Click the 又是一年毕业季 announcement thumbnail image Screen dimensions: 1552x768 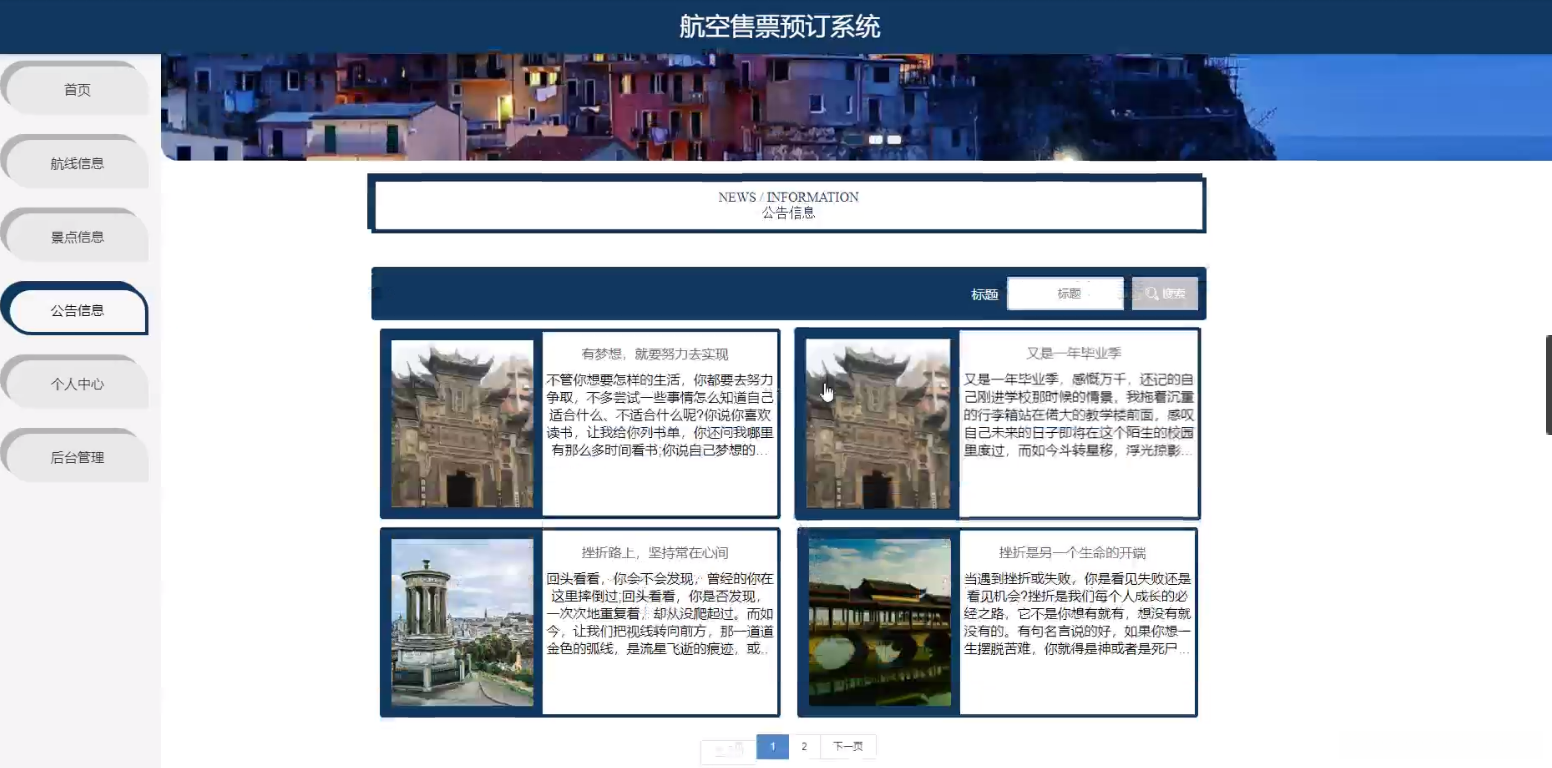(x=878, y=424)
